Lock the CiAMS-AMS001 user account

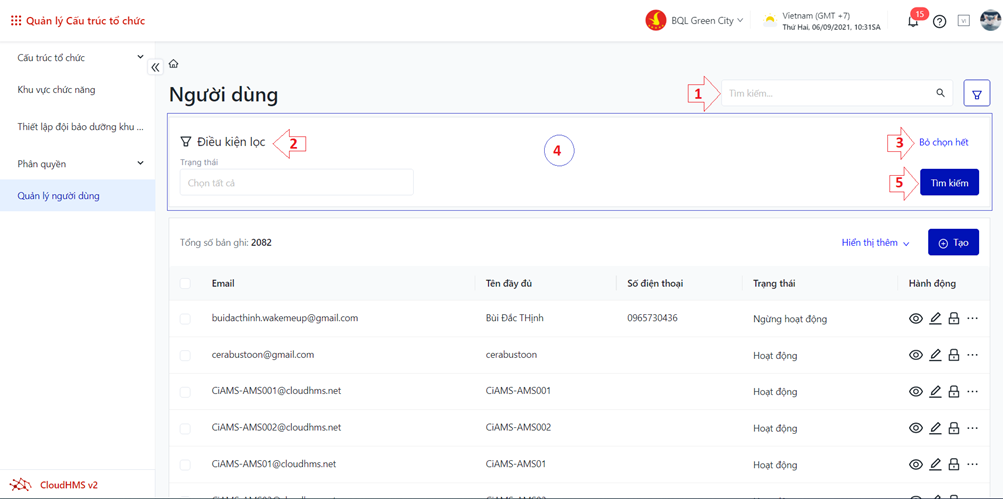954,391
